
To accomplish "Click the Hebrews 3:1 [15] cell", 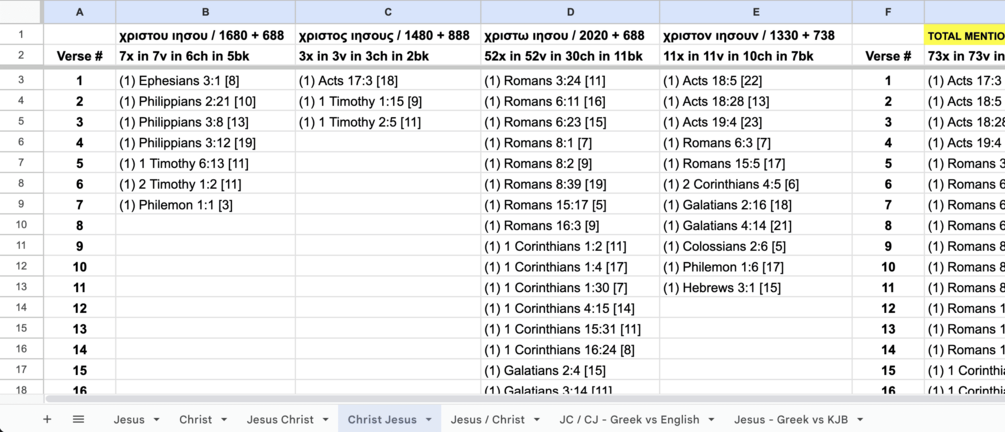I will pos(755,288).
